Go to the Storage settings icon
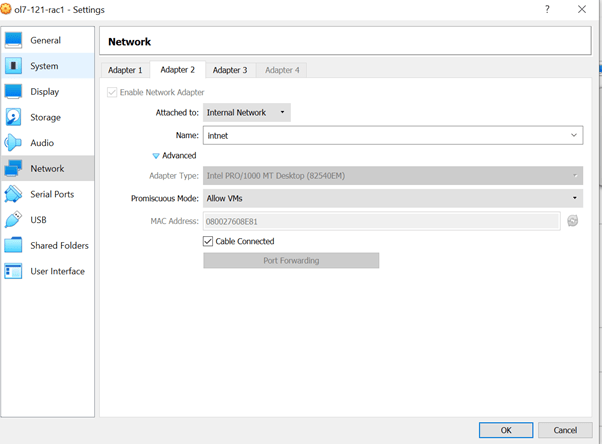602x444 pixels. point(13,118)
